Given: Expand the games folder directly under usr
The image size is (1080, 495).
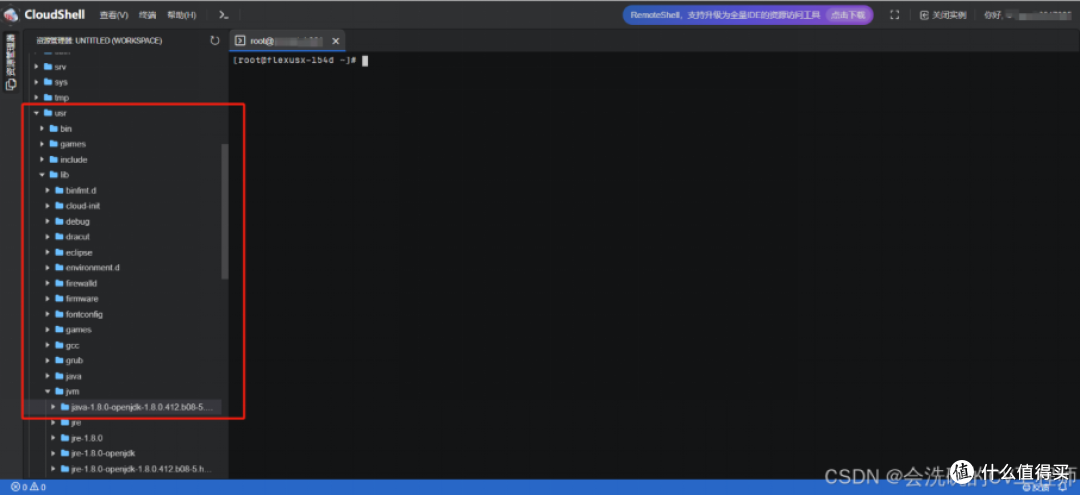Looking at the screenshot, I should (42, 144).
